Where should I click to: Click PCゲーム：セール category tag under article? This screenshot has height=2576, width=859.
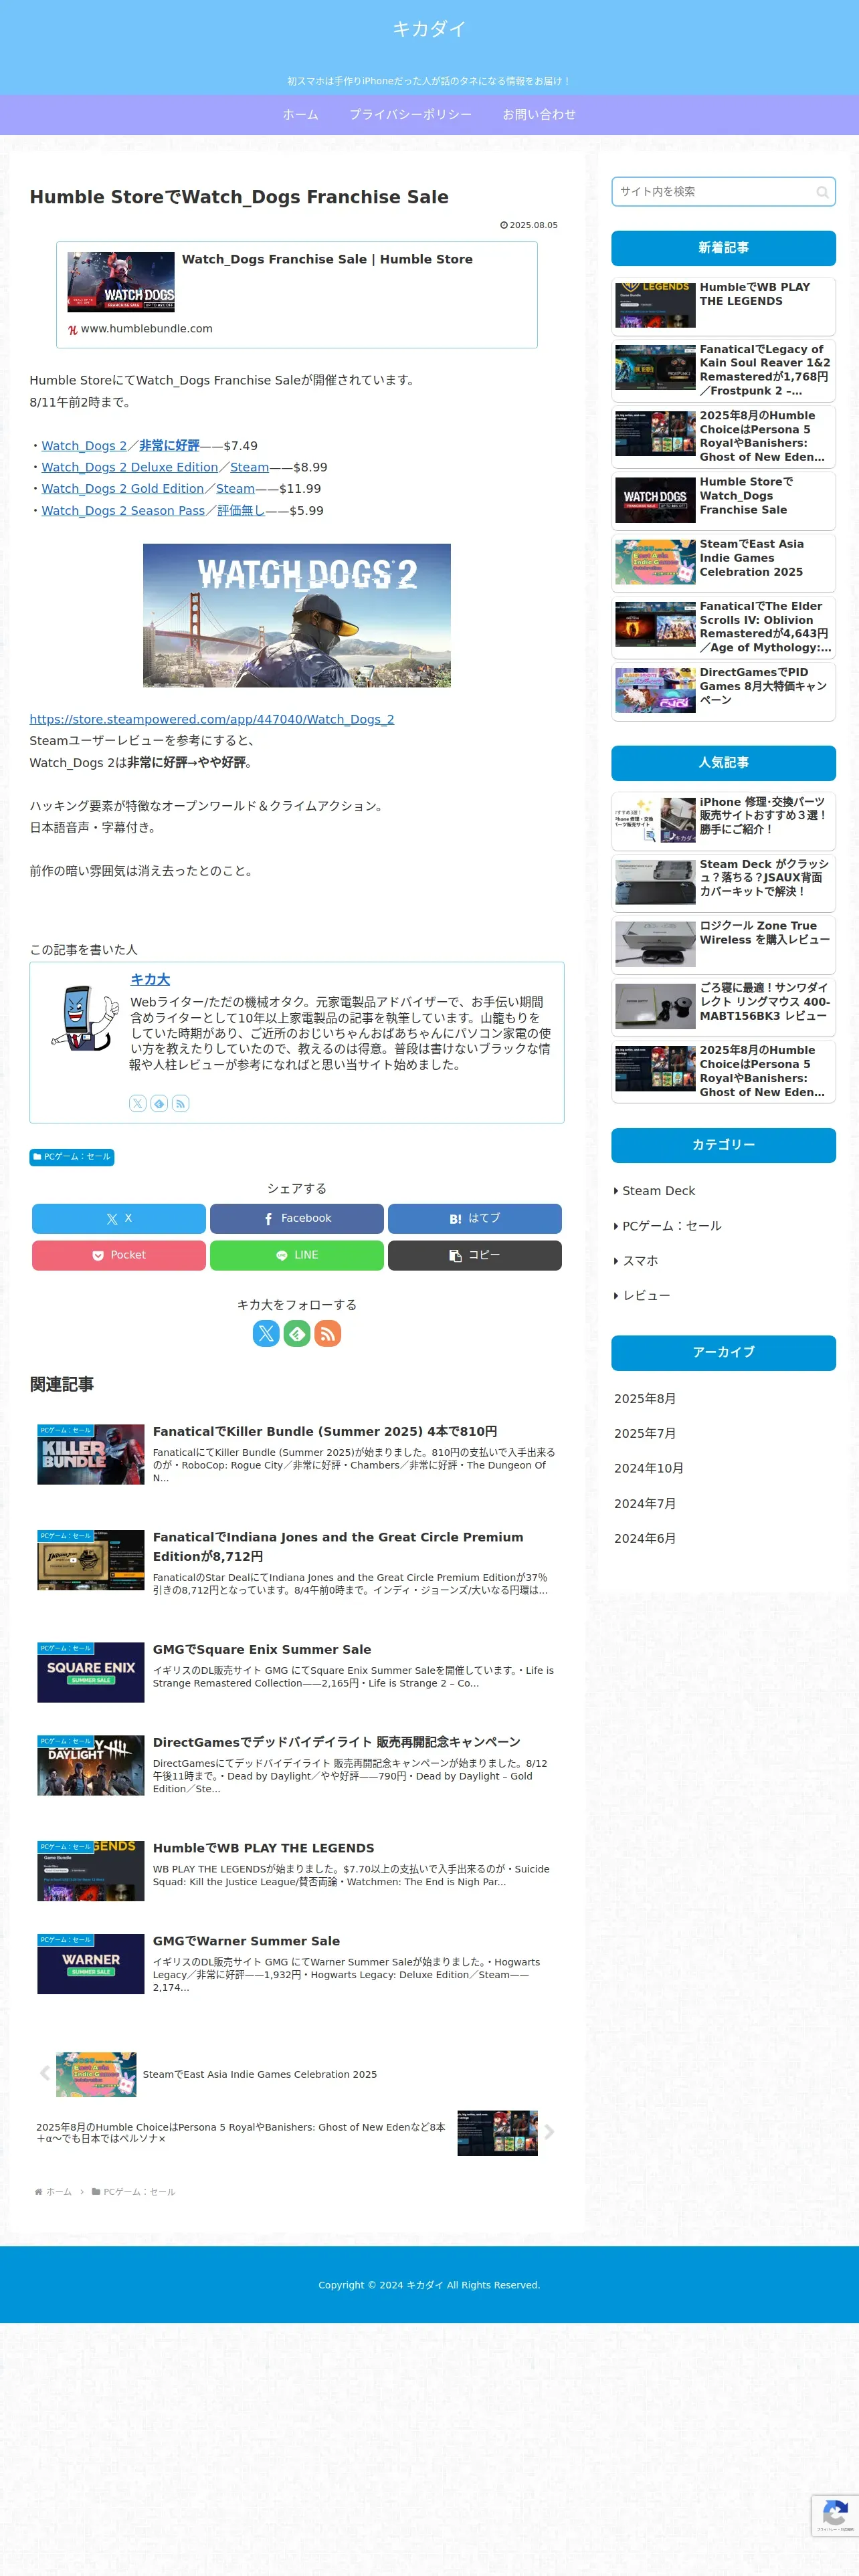click(72, 1157)
